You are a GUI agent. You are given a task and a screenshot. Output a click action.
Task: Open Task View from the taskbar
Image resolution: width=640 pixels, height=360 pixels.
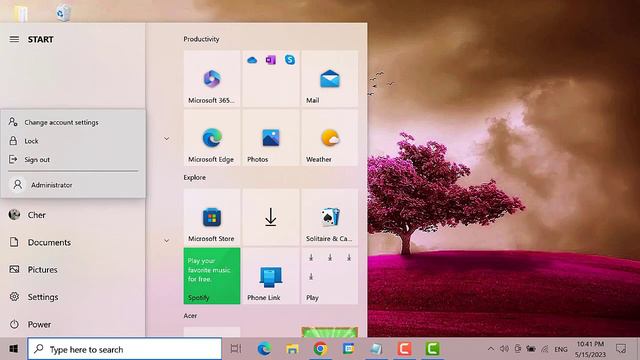click(236, 349)
